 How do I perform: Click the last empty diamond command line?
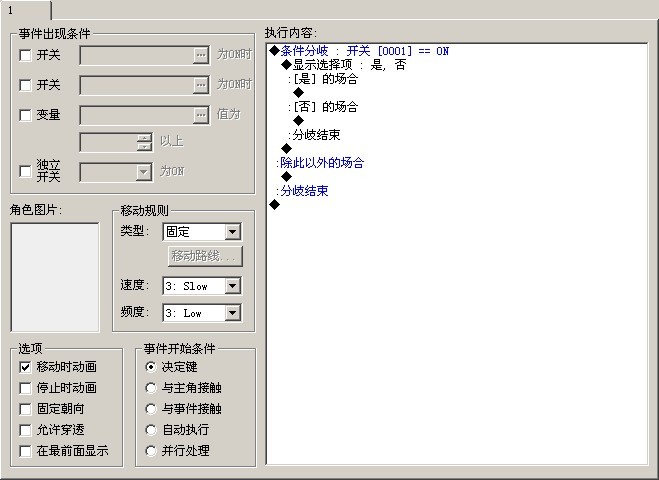[x=274, y=205]
